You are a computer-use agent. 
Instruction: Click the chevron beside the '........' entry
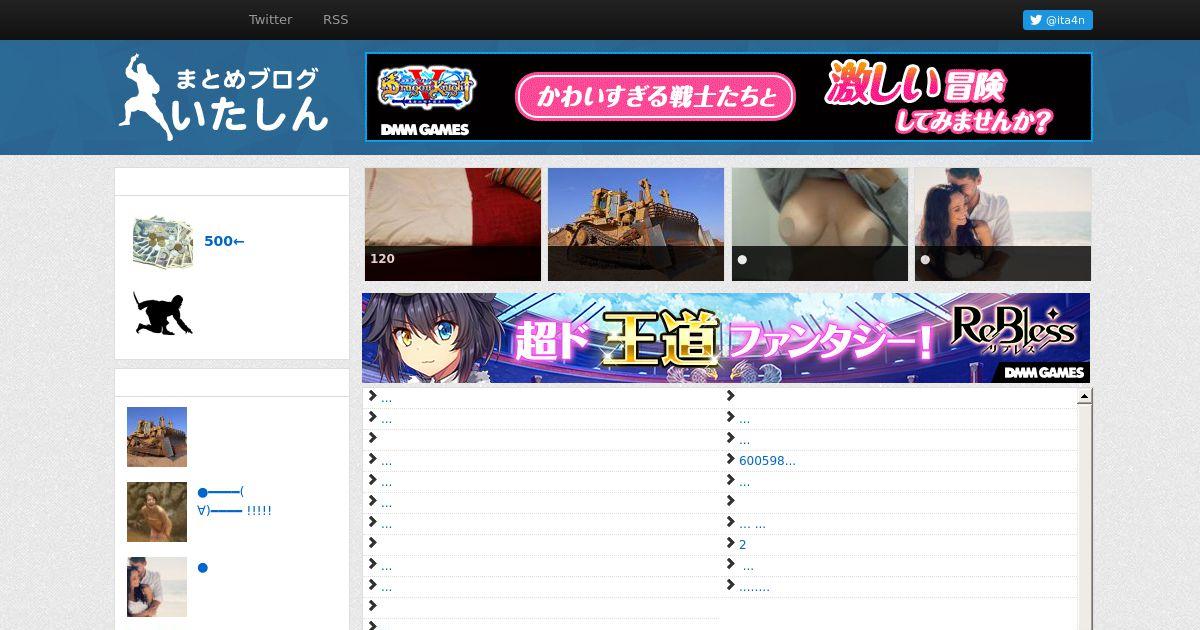coord(730,586)
